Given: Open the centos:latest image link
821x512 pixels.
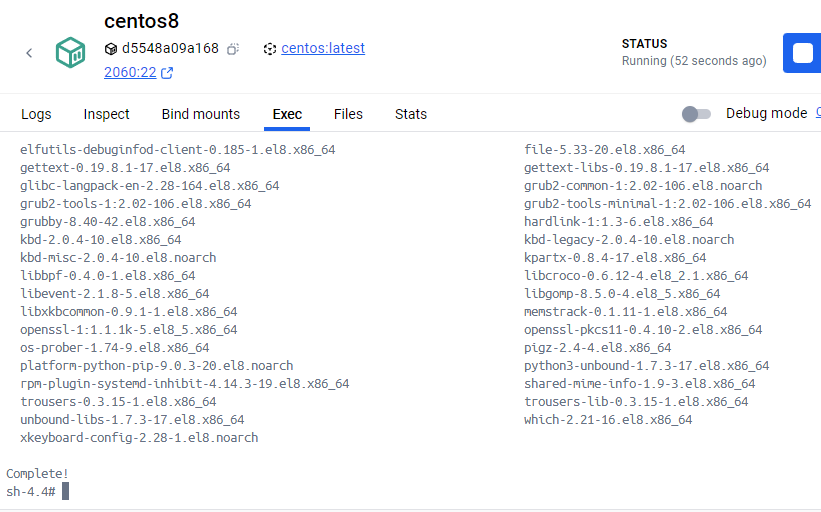Looking at the screenshot, I should [x=323, y=48].
